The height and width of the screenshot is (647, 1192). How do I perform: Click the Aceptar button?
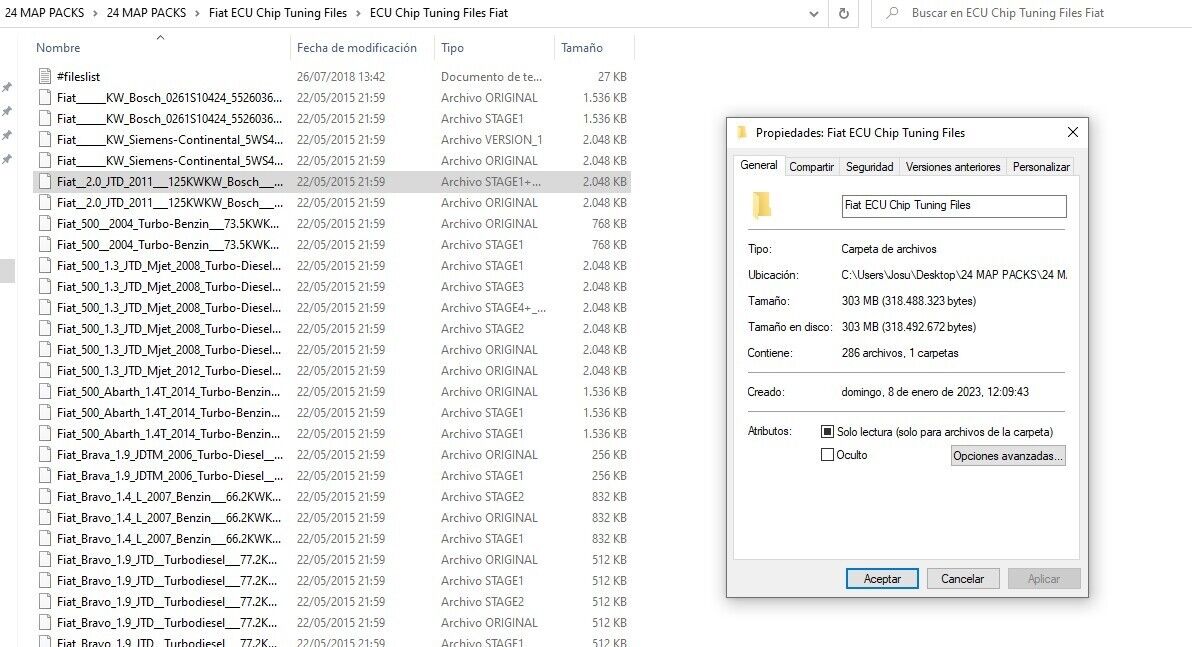pyautogui.click(x=882, y=579)
